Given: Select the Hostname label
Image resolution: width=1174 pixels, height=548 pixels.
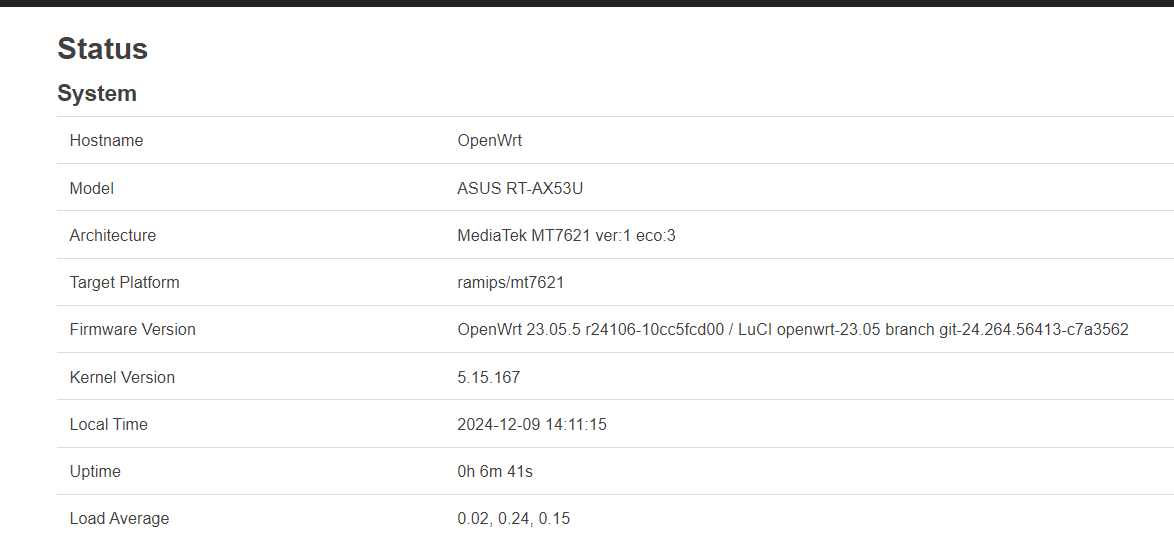Looking at the screenshot, I should pyautogui.click(x=106, y=141).
